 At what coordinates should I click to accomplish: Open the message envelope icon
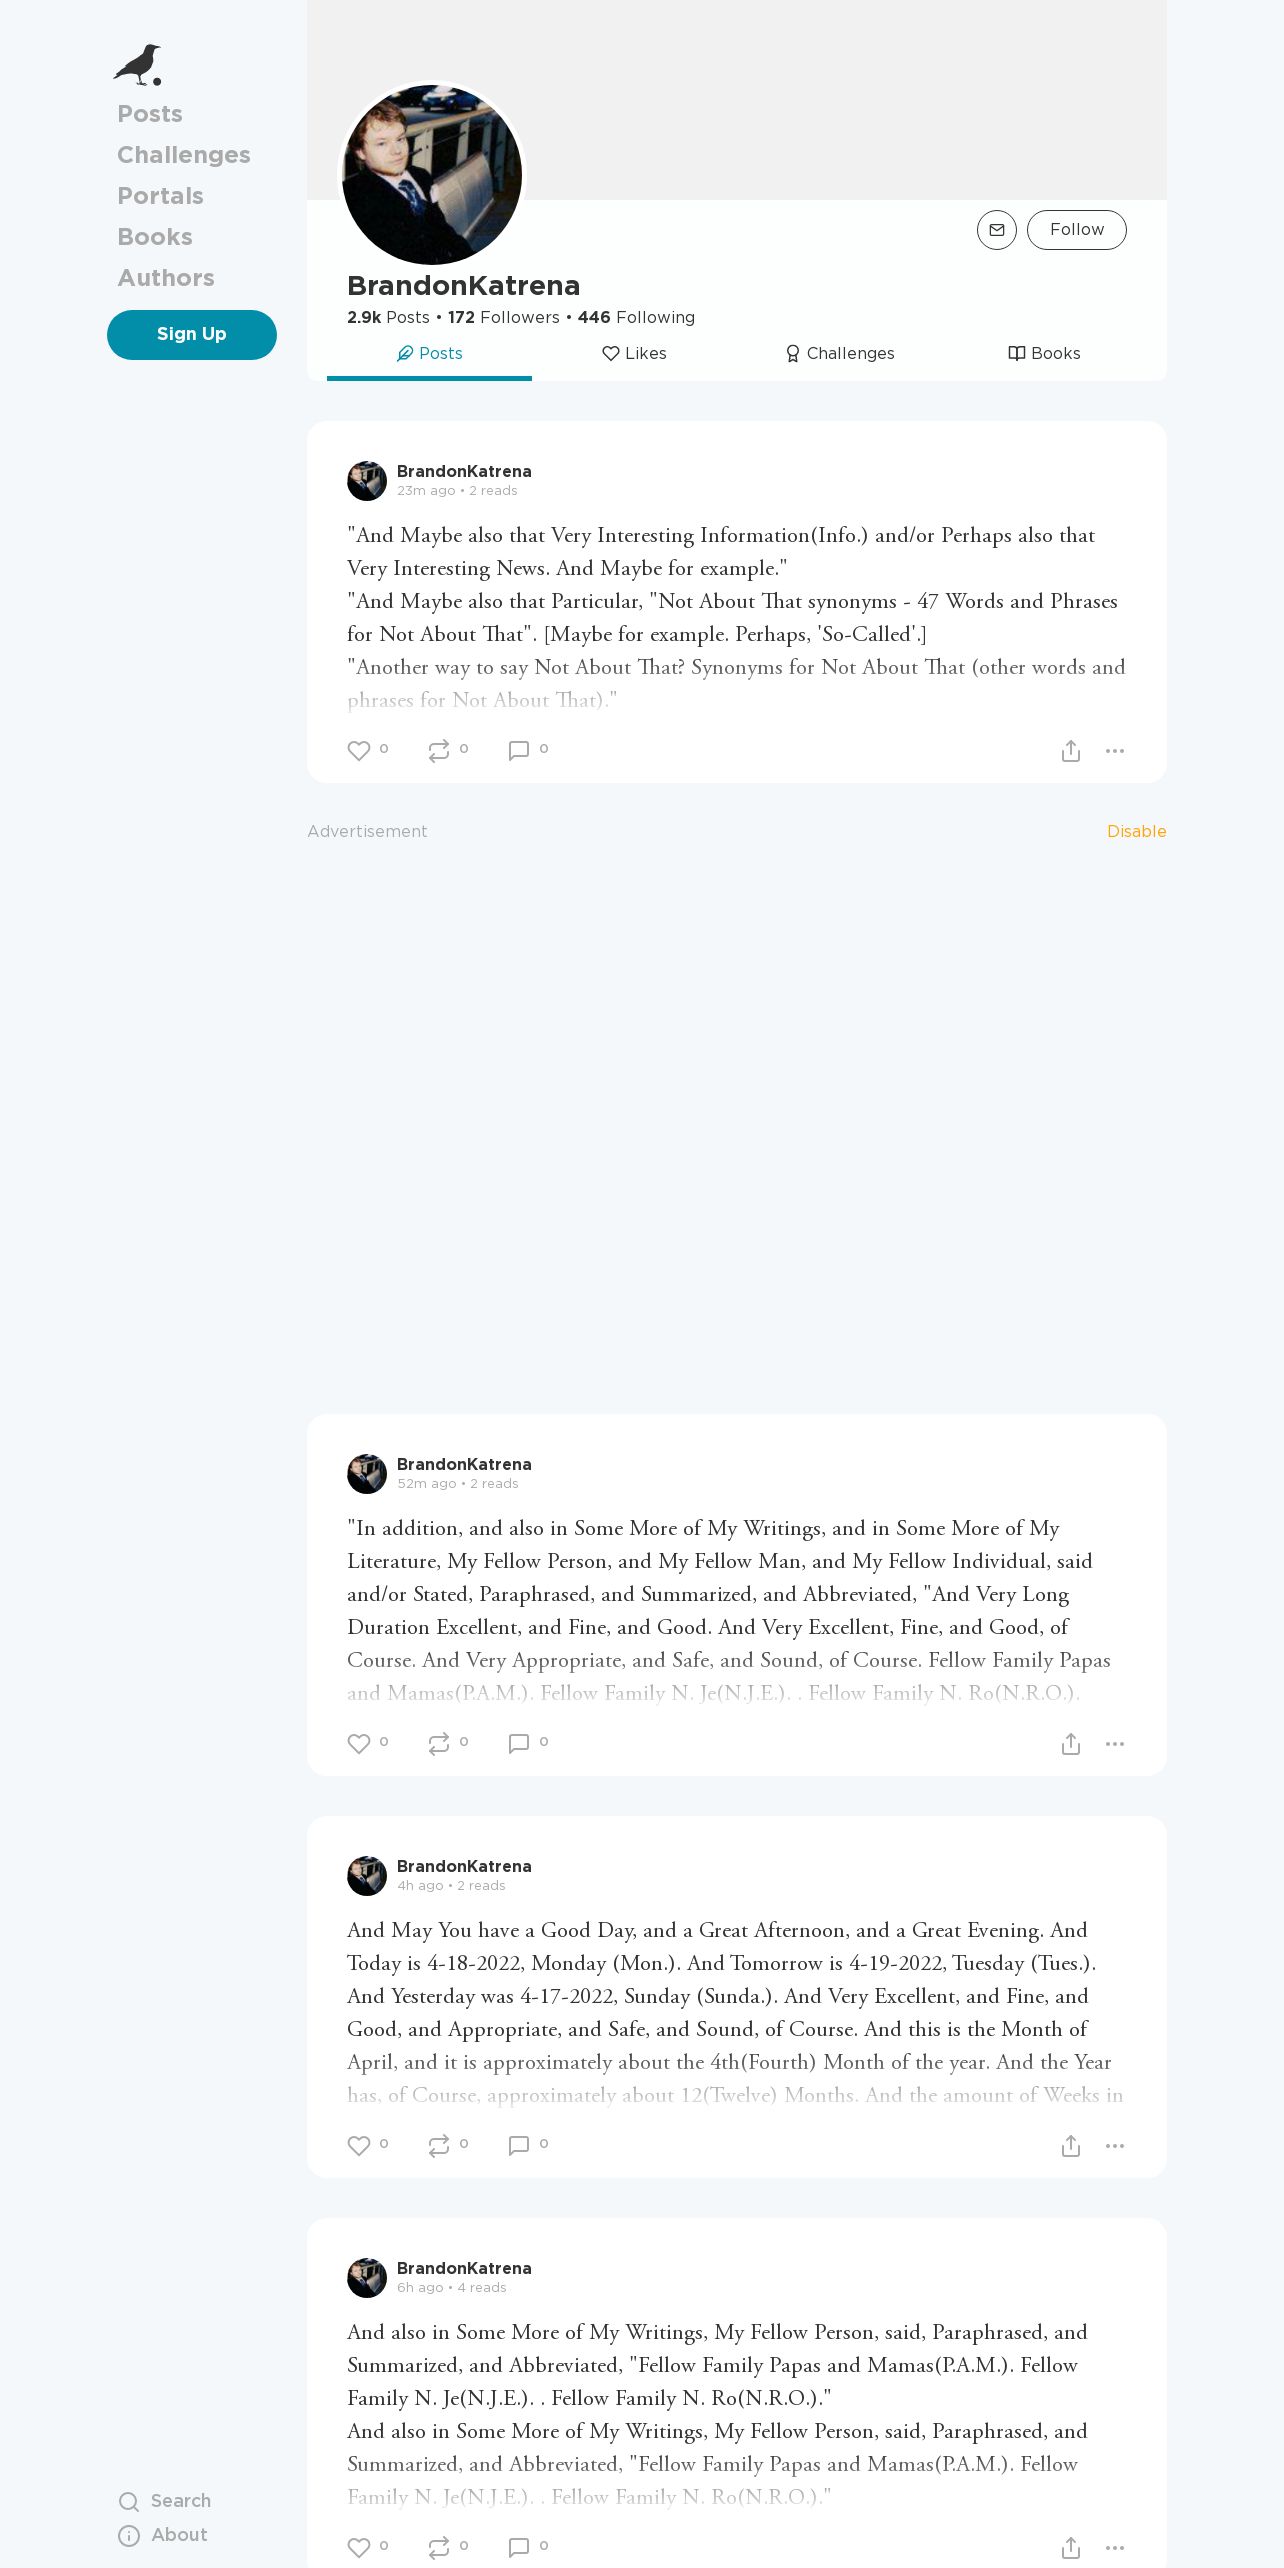pos(996,230)
